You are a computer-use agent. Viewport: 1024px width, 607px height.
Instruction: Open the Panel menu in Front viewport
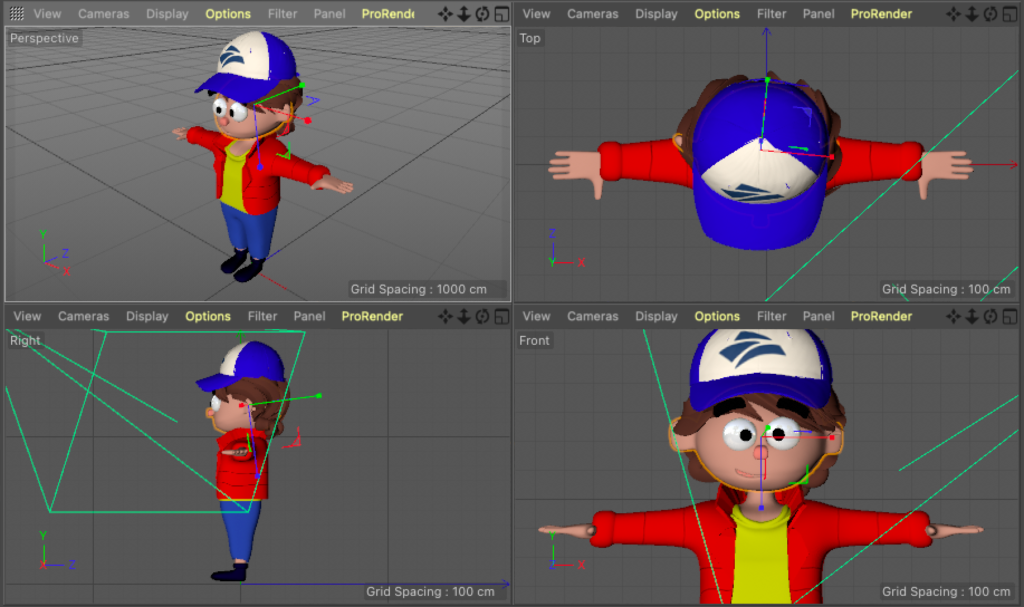(x=818, y=316)
